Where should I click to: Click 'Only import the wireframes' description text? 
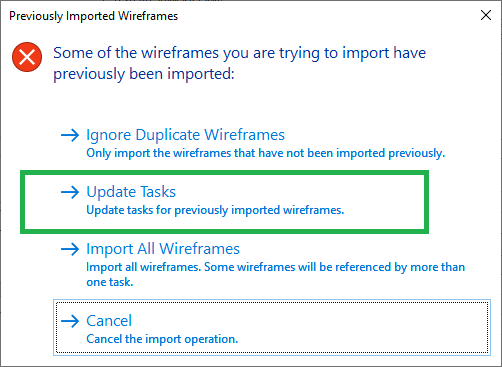pos(266,153)
